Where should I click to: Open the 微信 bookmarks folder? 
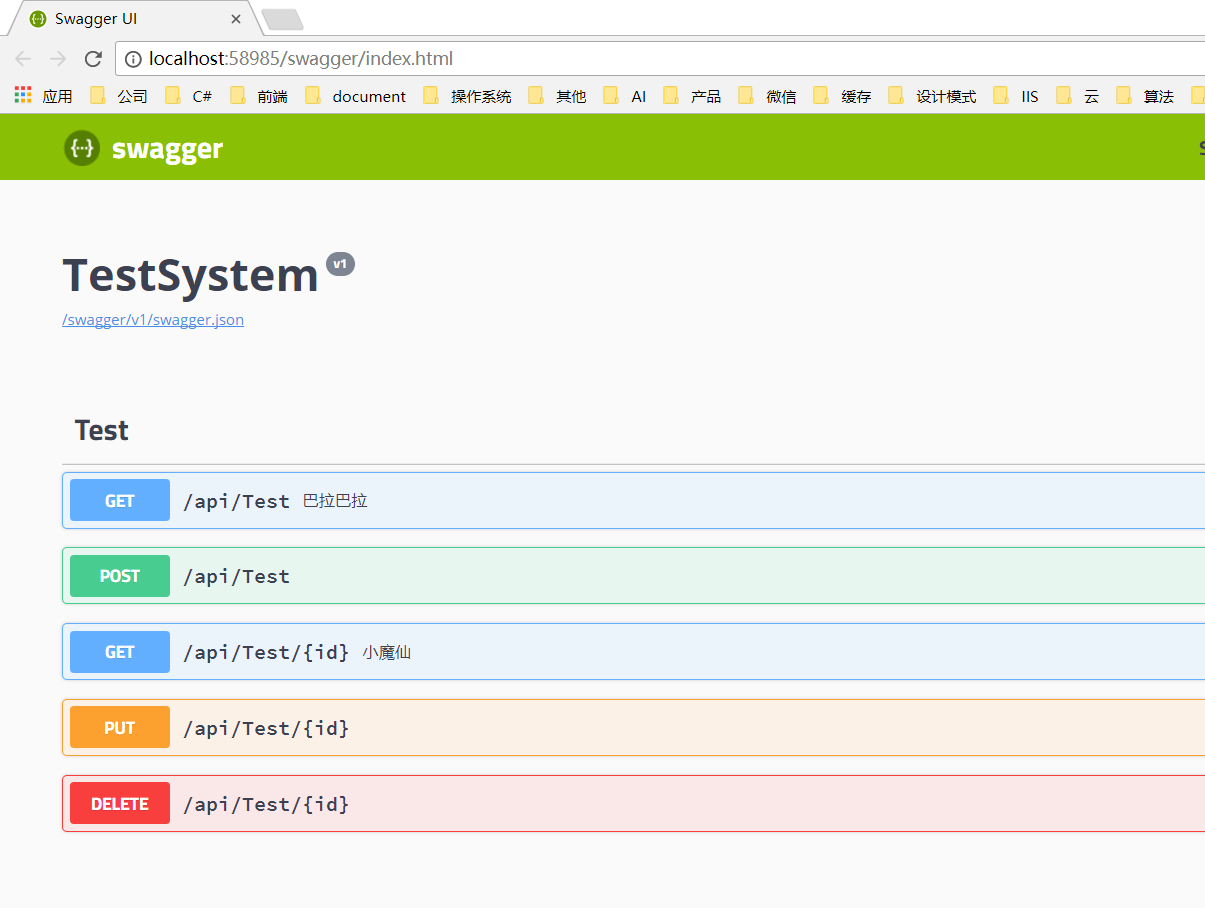point(768,96)
